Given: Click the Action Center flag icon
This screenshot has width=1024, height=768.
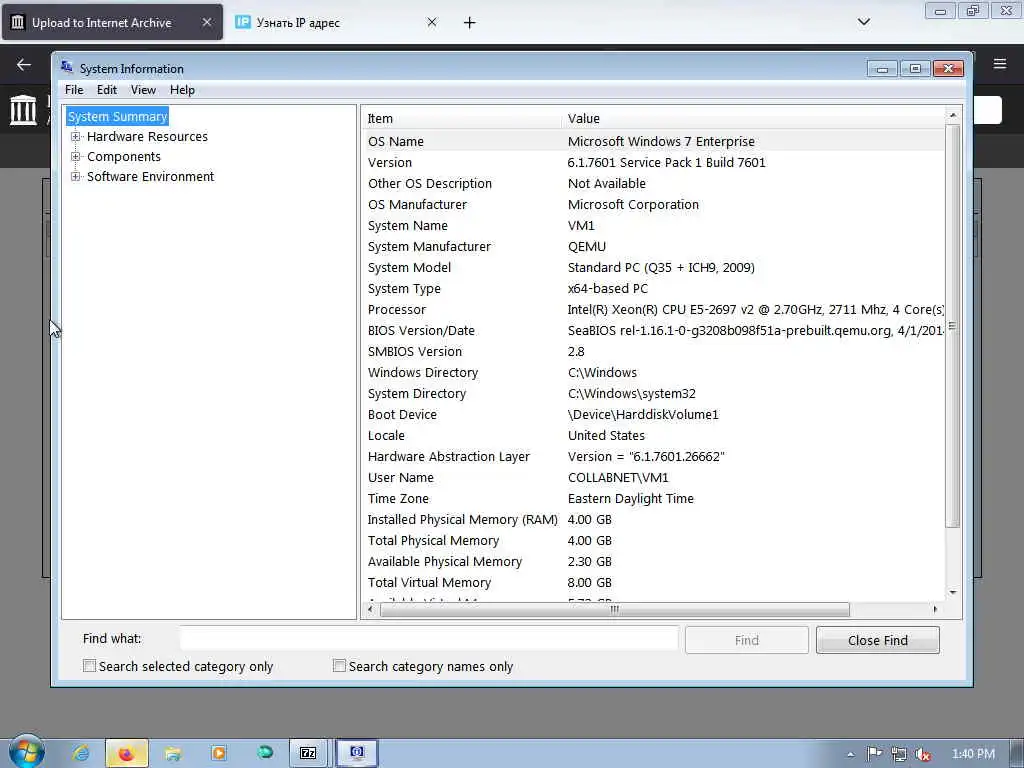Looking at the screenshot, I should tap(874, 754).
